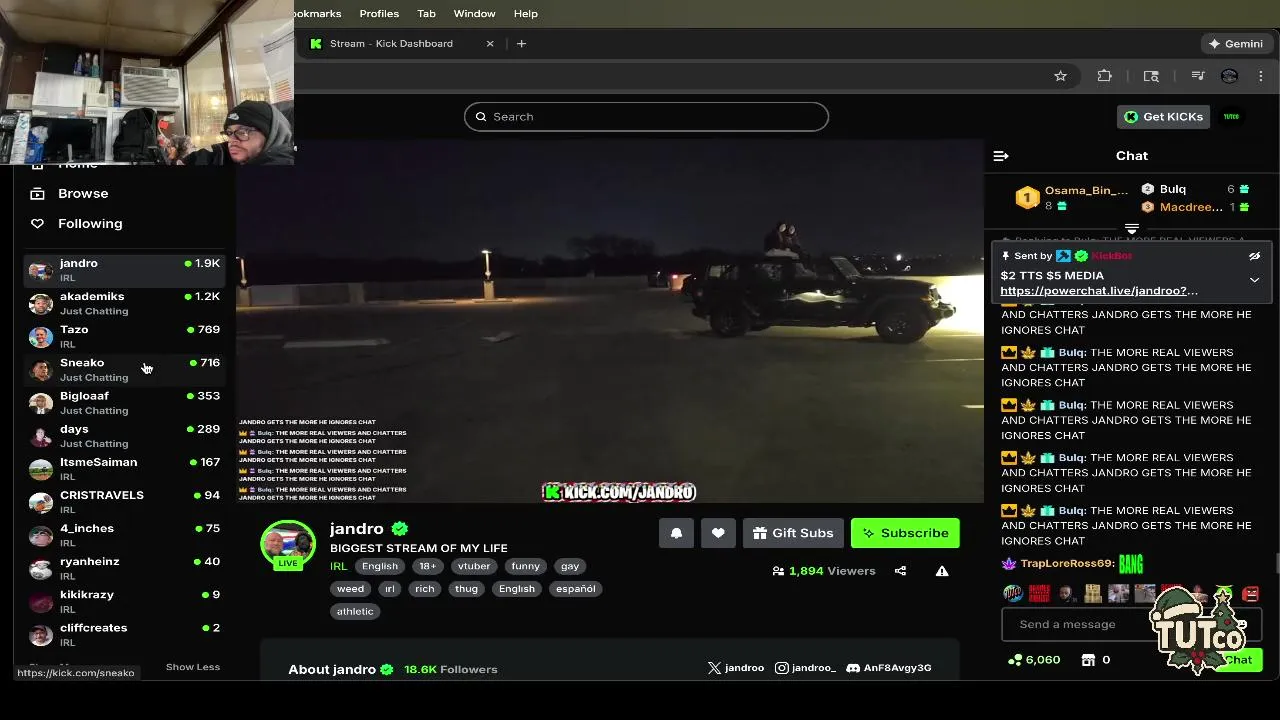
Task: Open the Window menu
Action: pyautogui.click(x=474, y=13)
